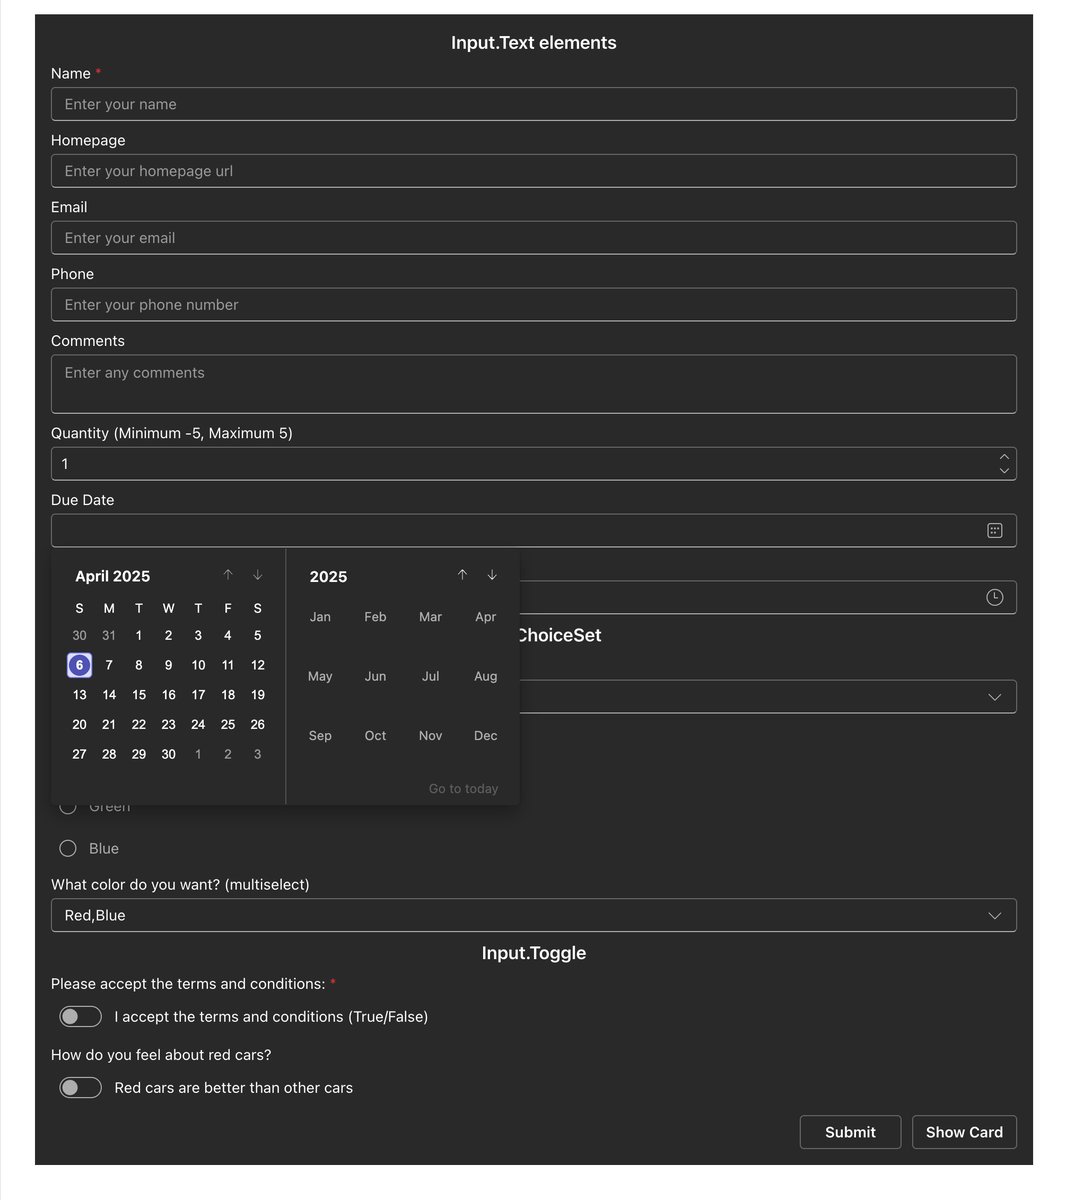Click the year picker's down arrow

492,575
